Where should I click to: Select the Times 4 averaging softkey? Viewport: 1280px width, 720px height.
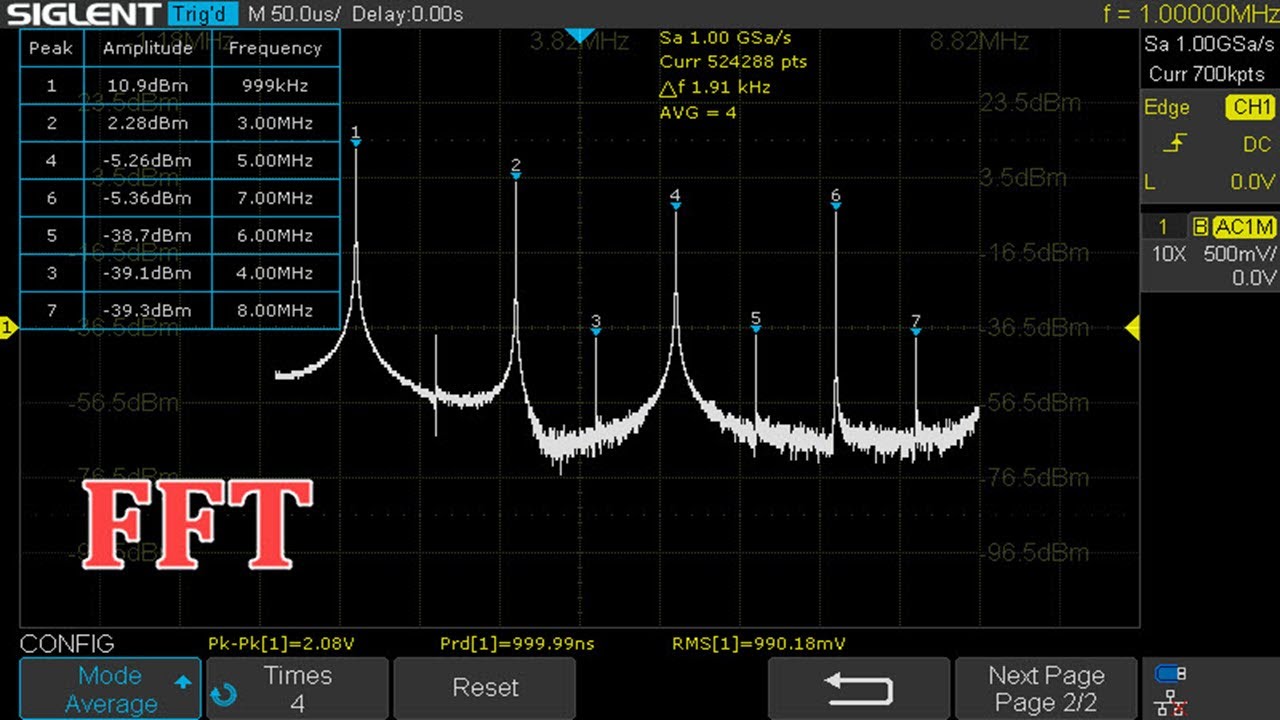click(x=298, y=689)
